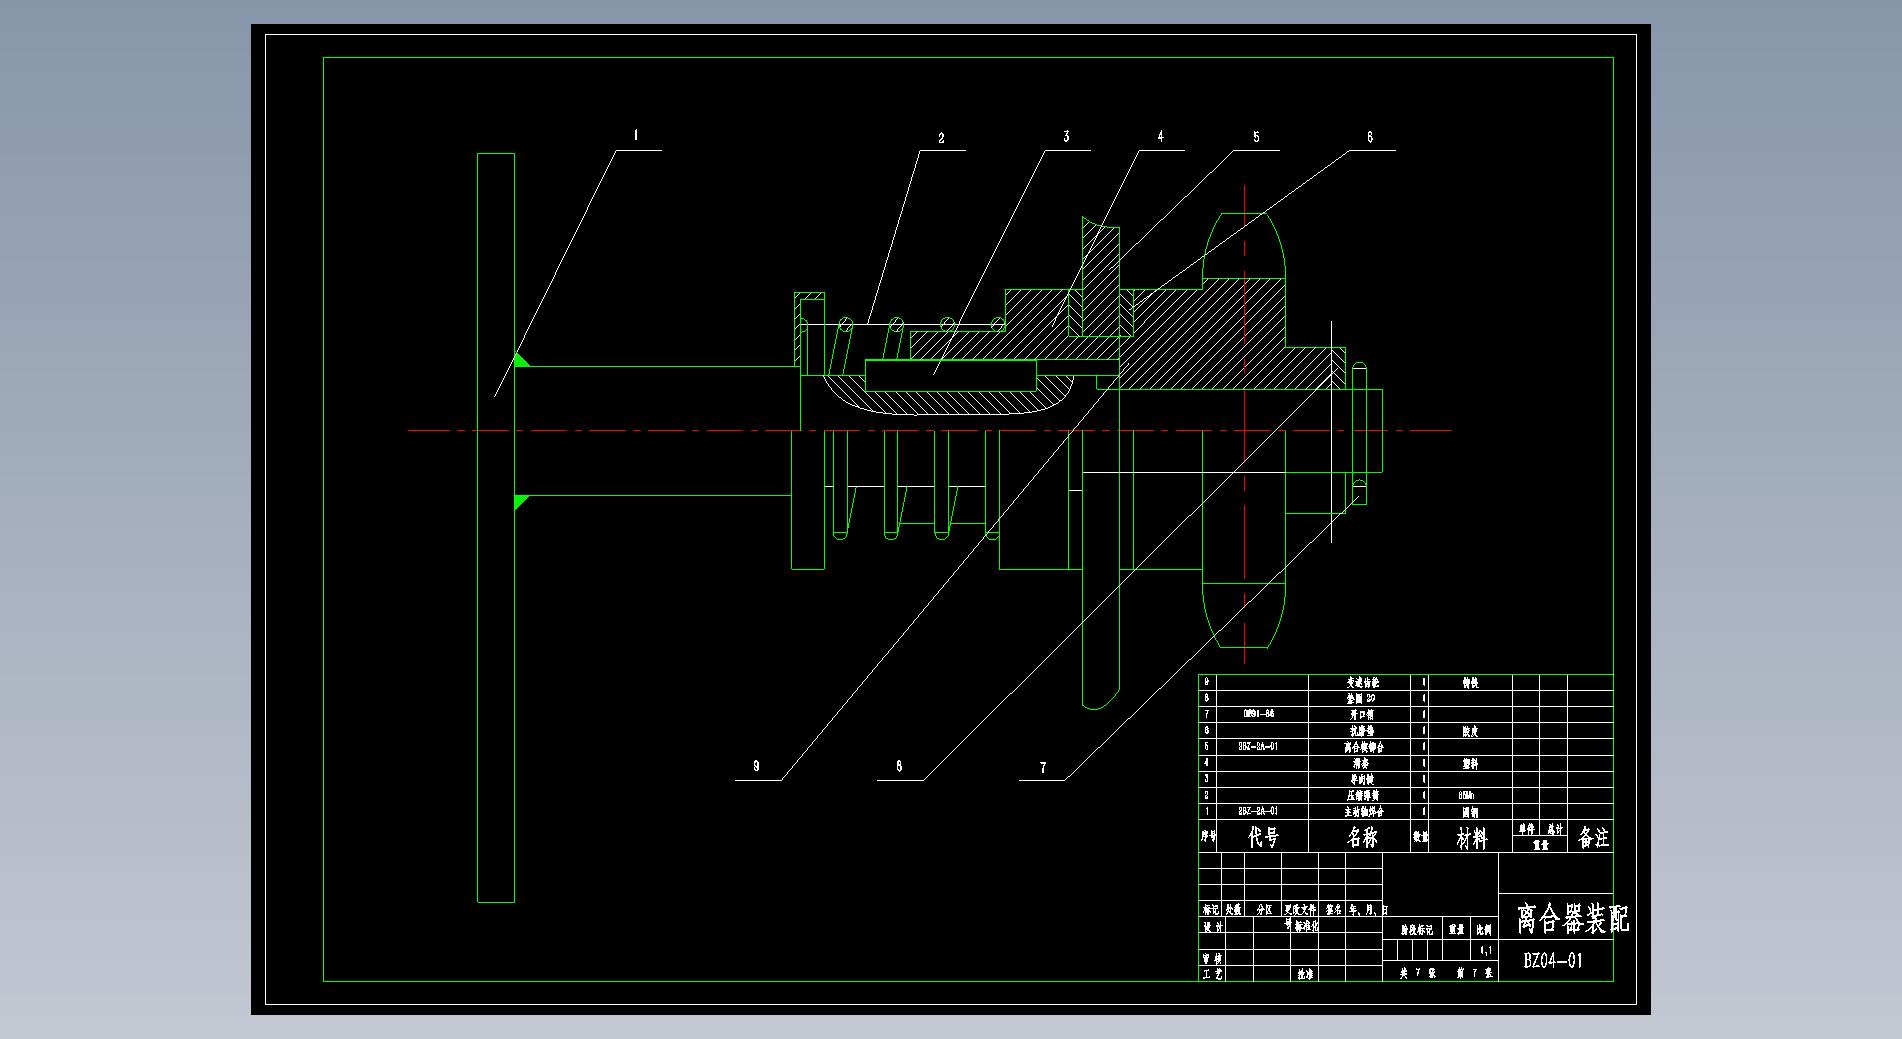
Task: Click the balloon label number 3
Action: click(x=1066, y=137)
